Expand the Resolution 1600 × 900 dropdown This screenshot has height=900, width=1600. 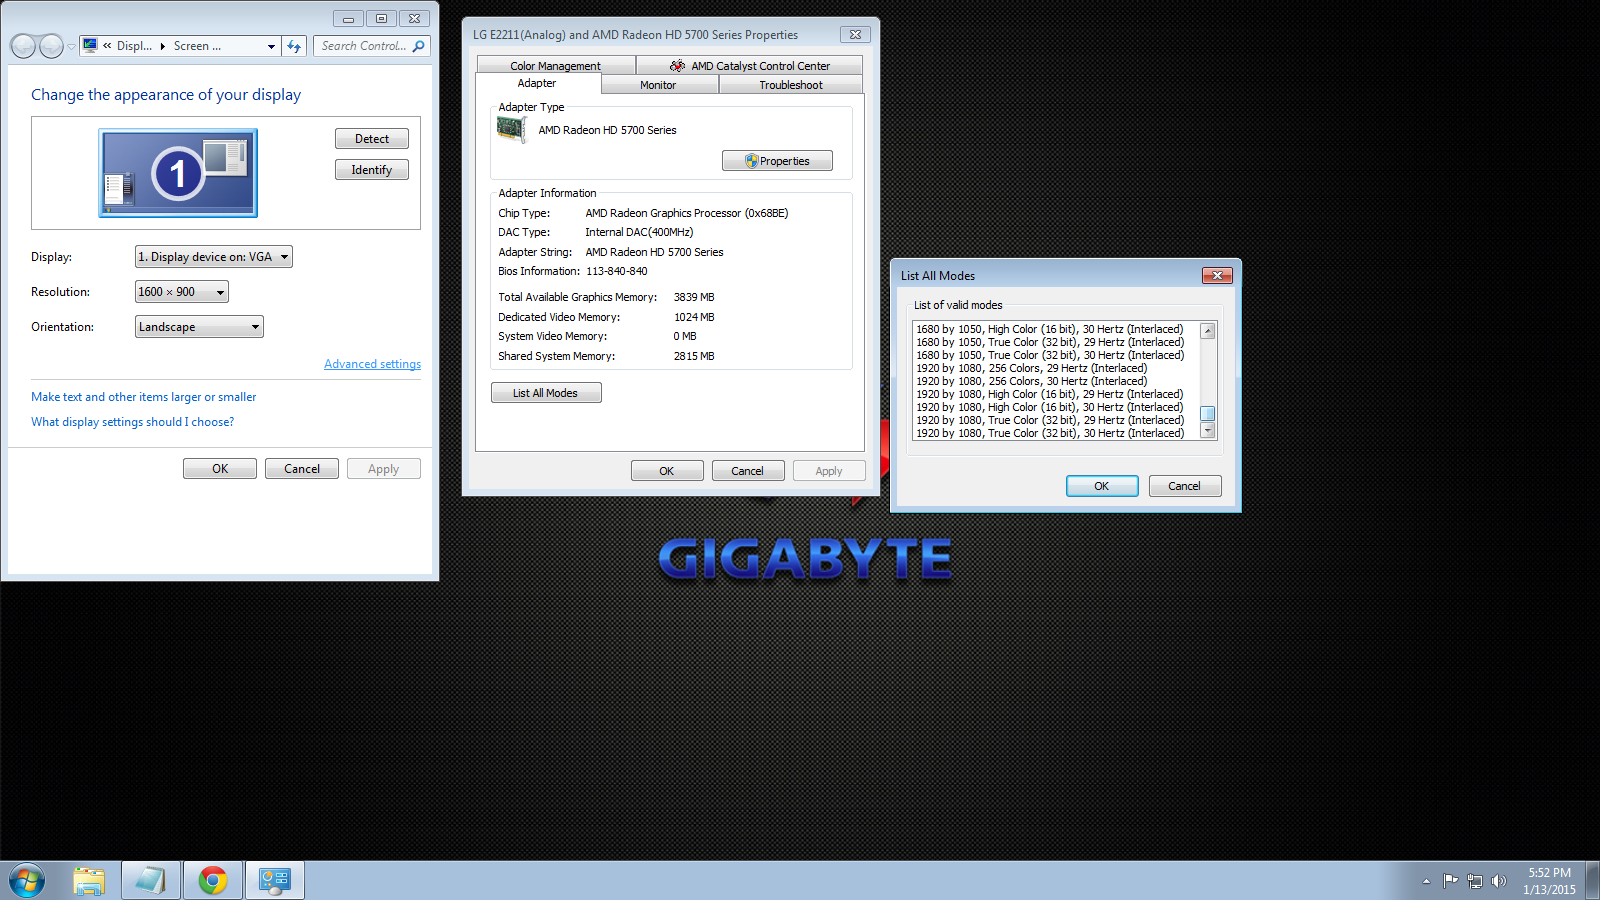182,292
